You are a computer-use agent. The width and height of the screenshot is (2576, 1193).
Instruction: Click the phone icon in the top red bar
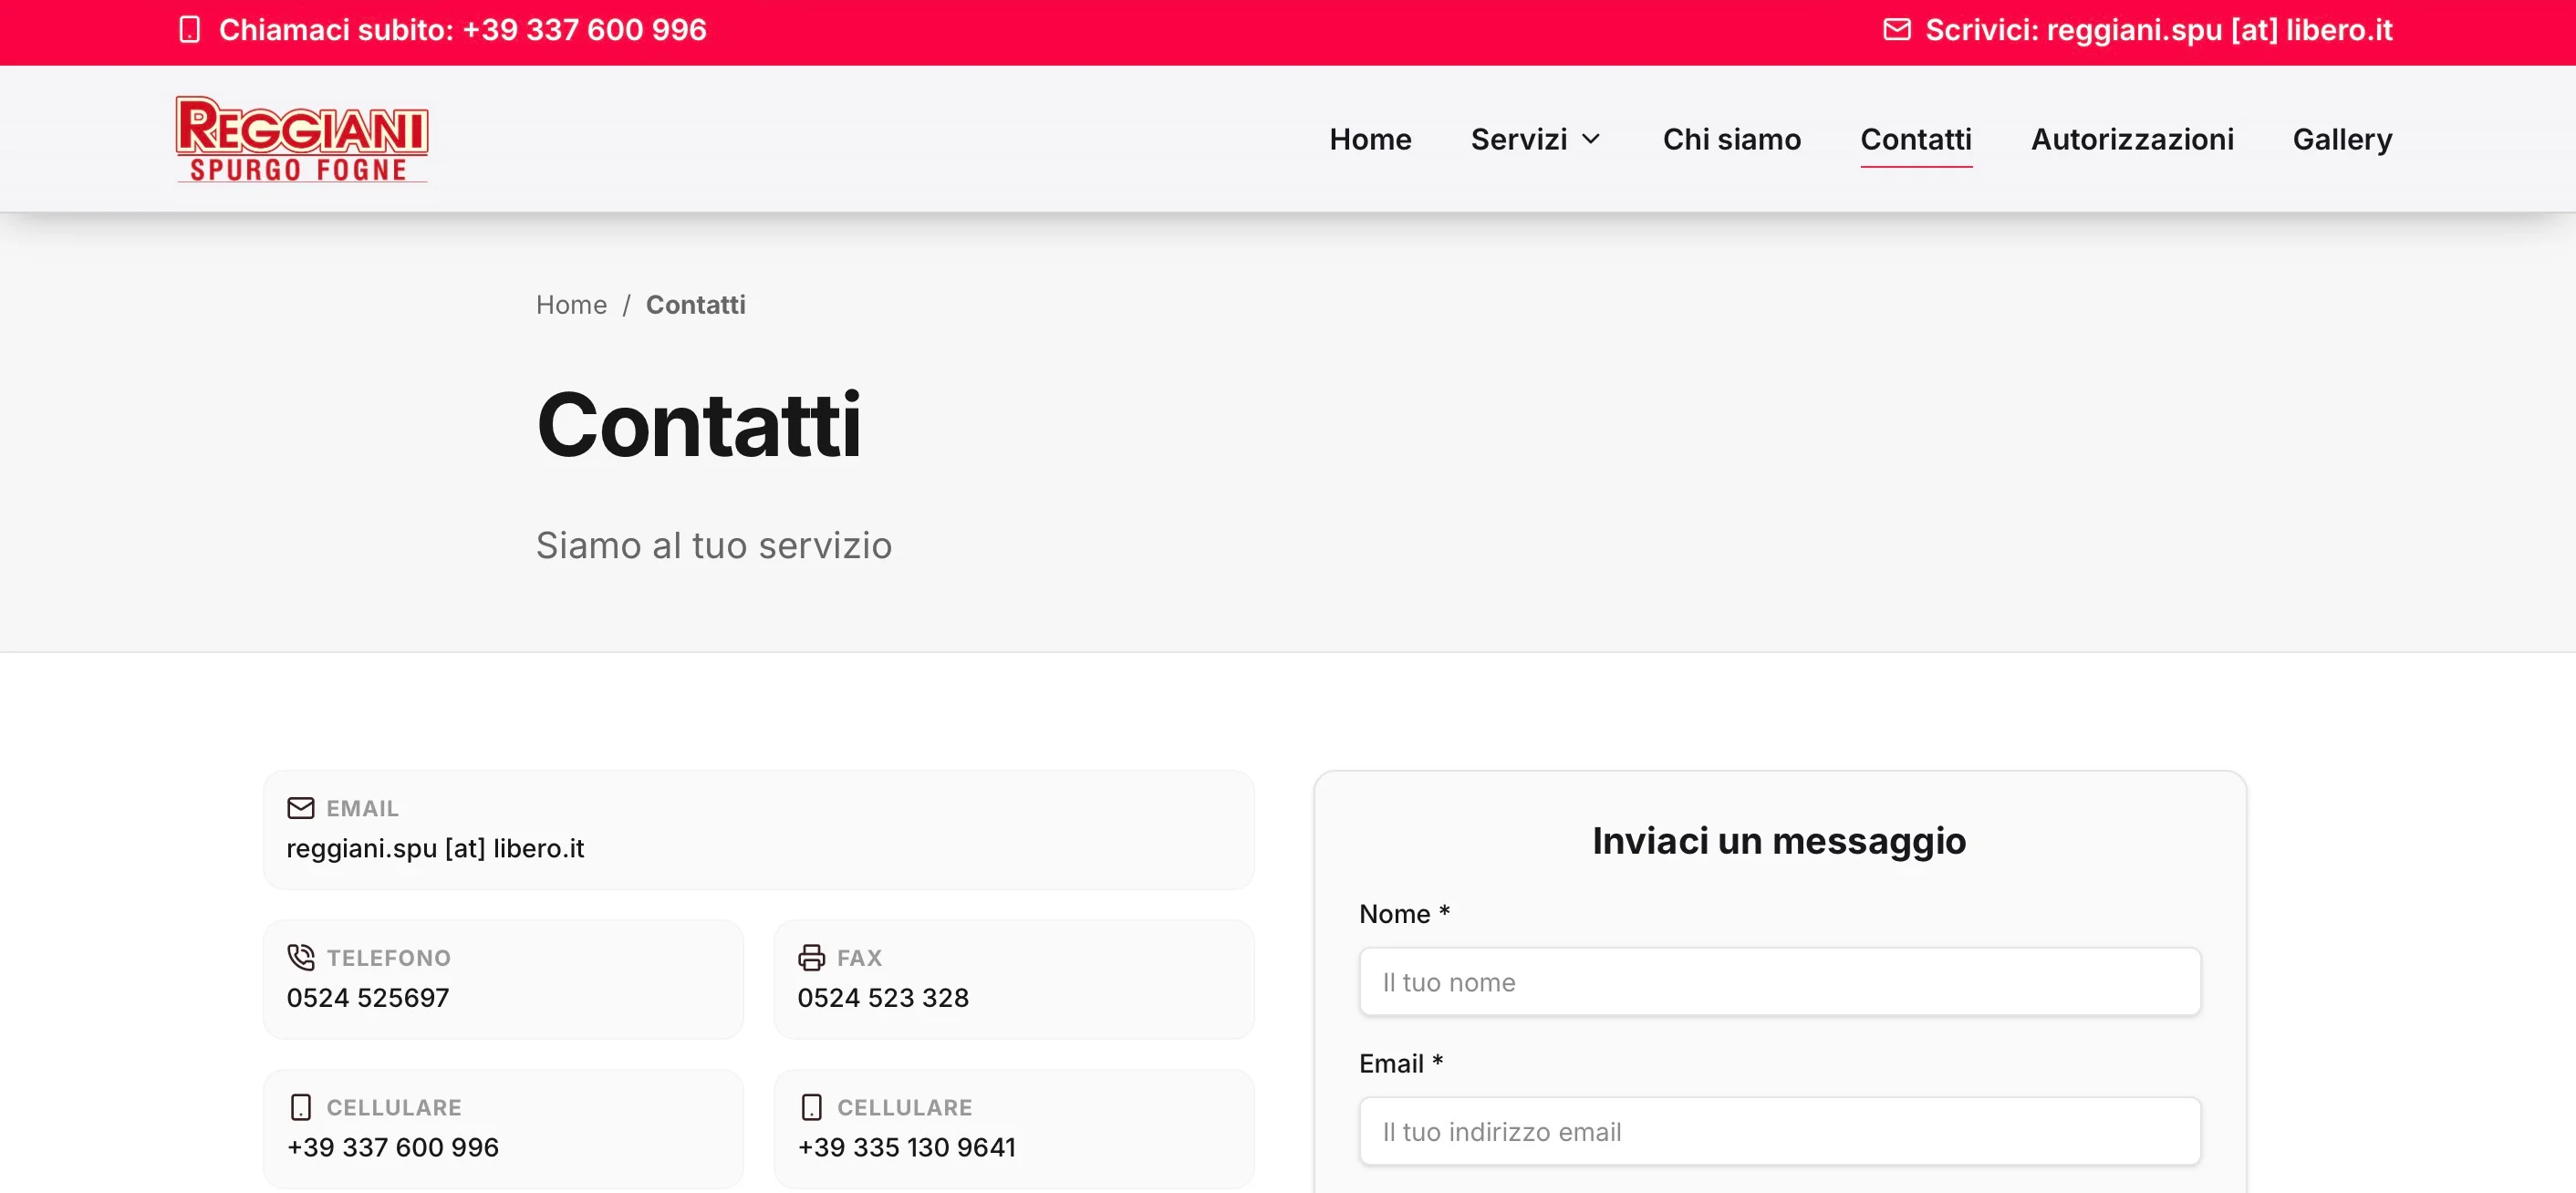[190, 29]
